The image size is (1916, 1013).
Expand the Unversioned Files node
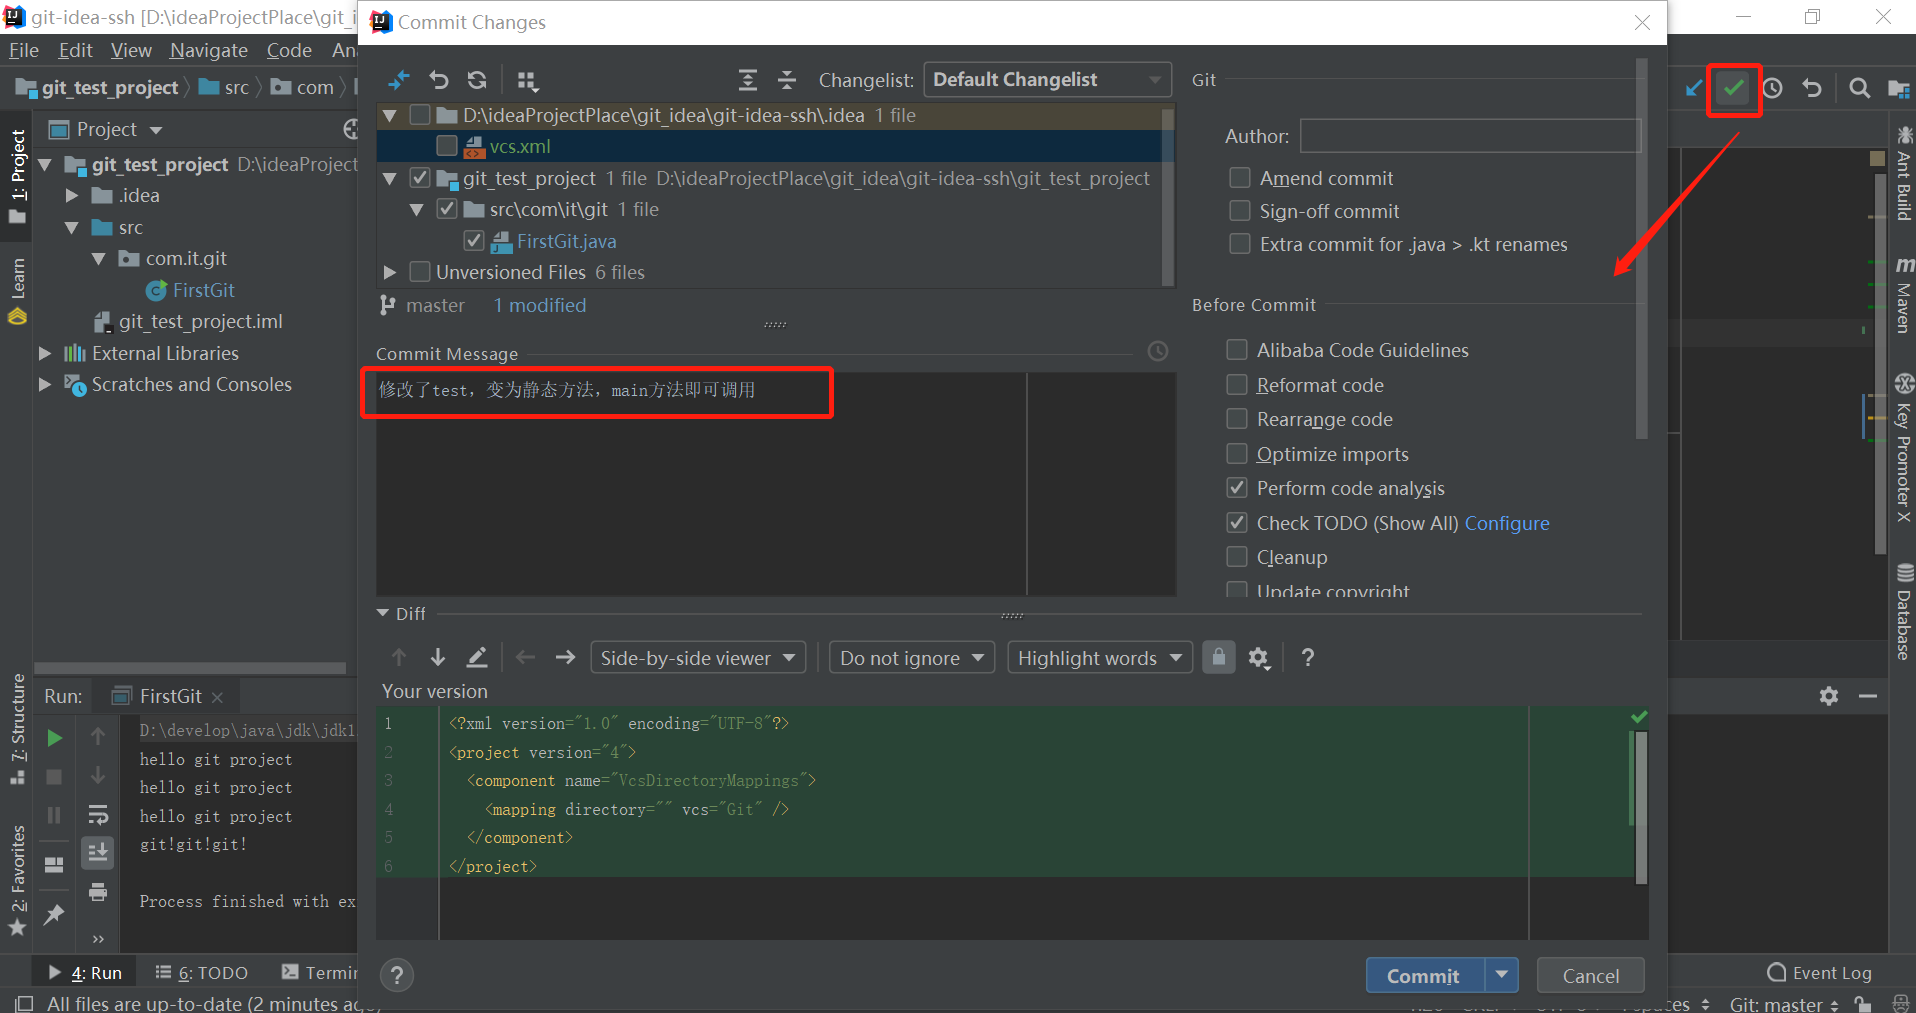[x=390, y=272]
